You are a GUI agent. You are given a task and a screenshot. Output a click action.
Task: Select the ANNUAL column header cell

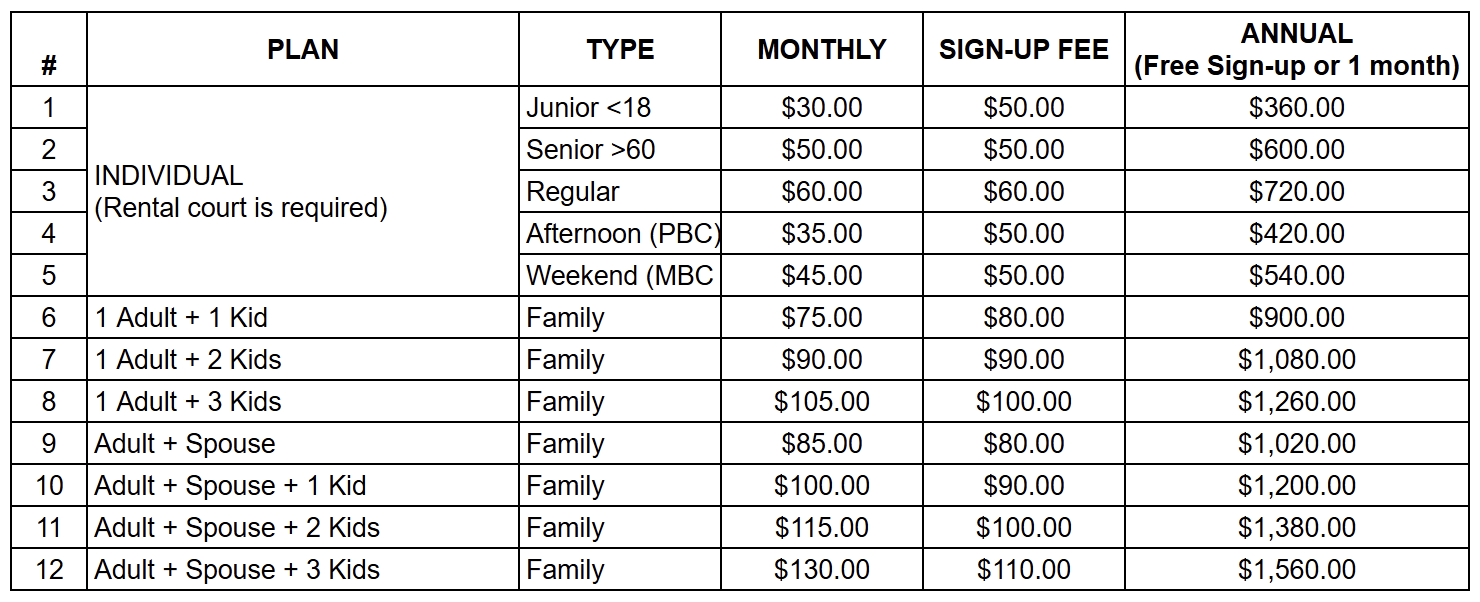1296,50
